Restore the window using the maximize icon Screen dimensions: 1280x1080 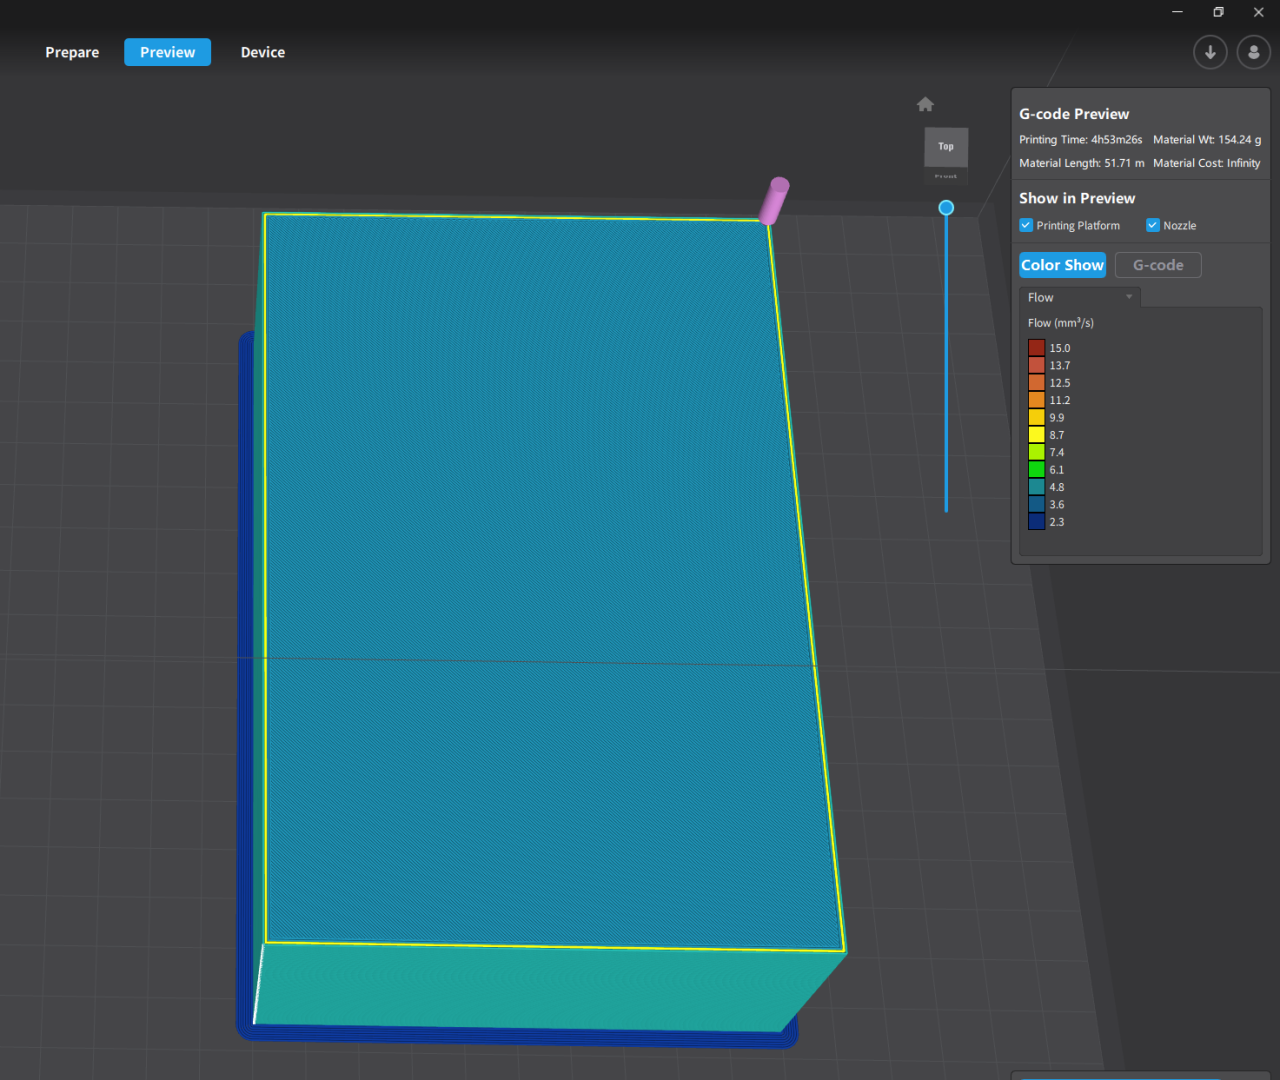point(1218,12)
